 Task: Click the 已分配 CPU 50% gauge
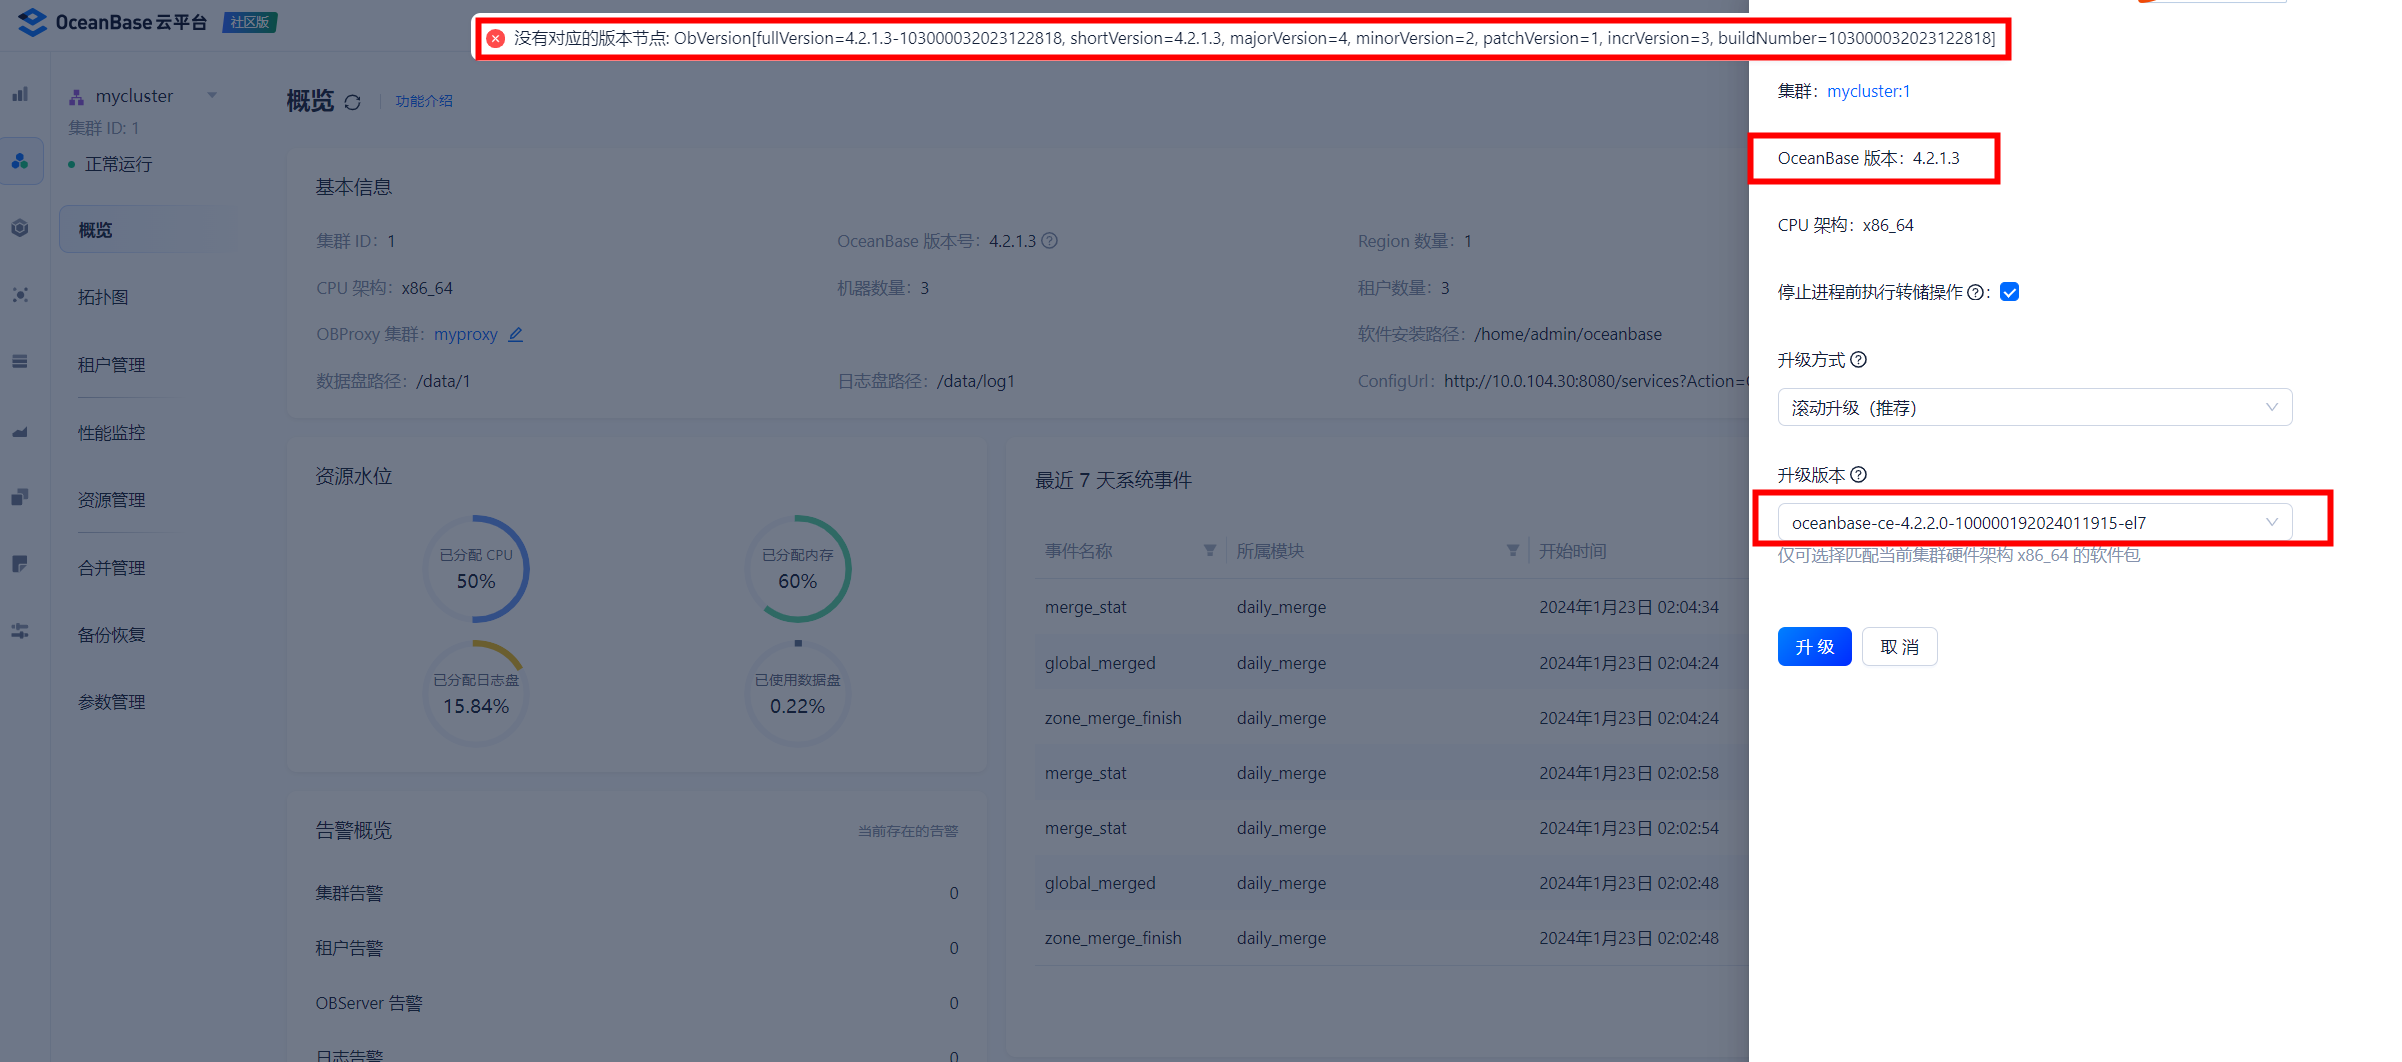click(x=476, y=568)
